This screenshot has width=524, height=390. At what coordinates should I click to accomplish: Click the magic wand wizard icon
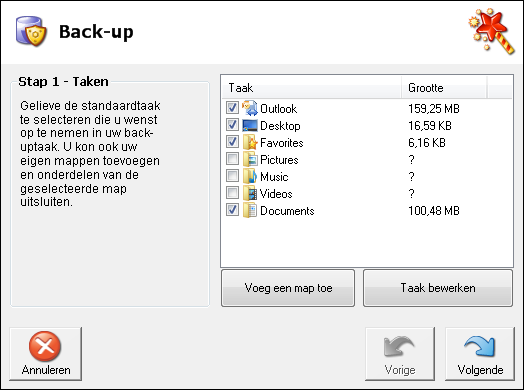coord(491,31)
